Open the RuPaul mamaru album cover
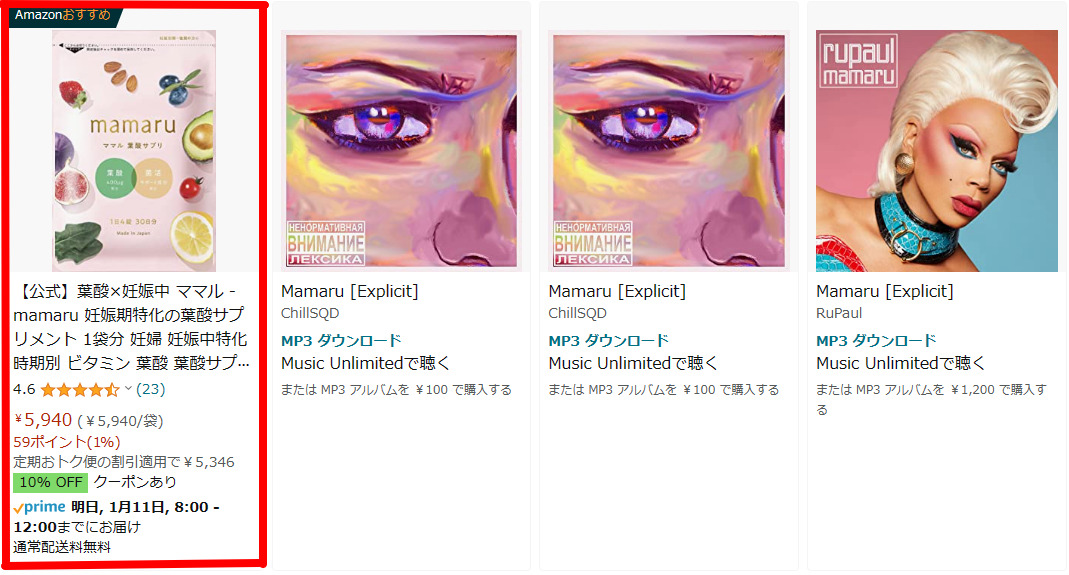Image resolution: width=1069 pixels, height=575 pixels. 937,151
